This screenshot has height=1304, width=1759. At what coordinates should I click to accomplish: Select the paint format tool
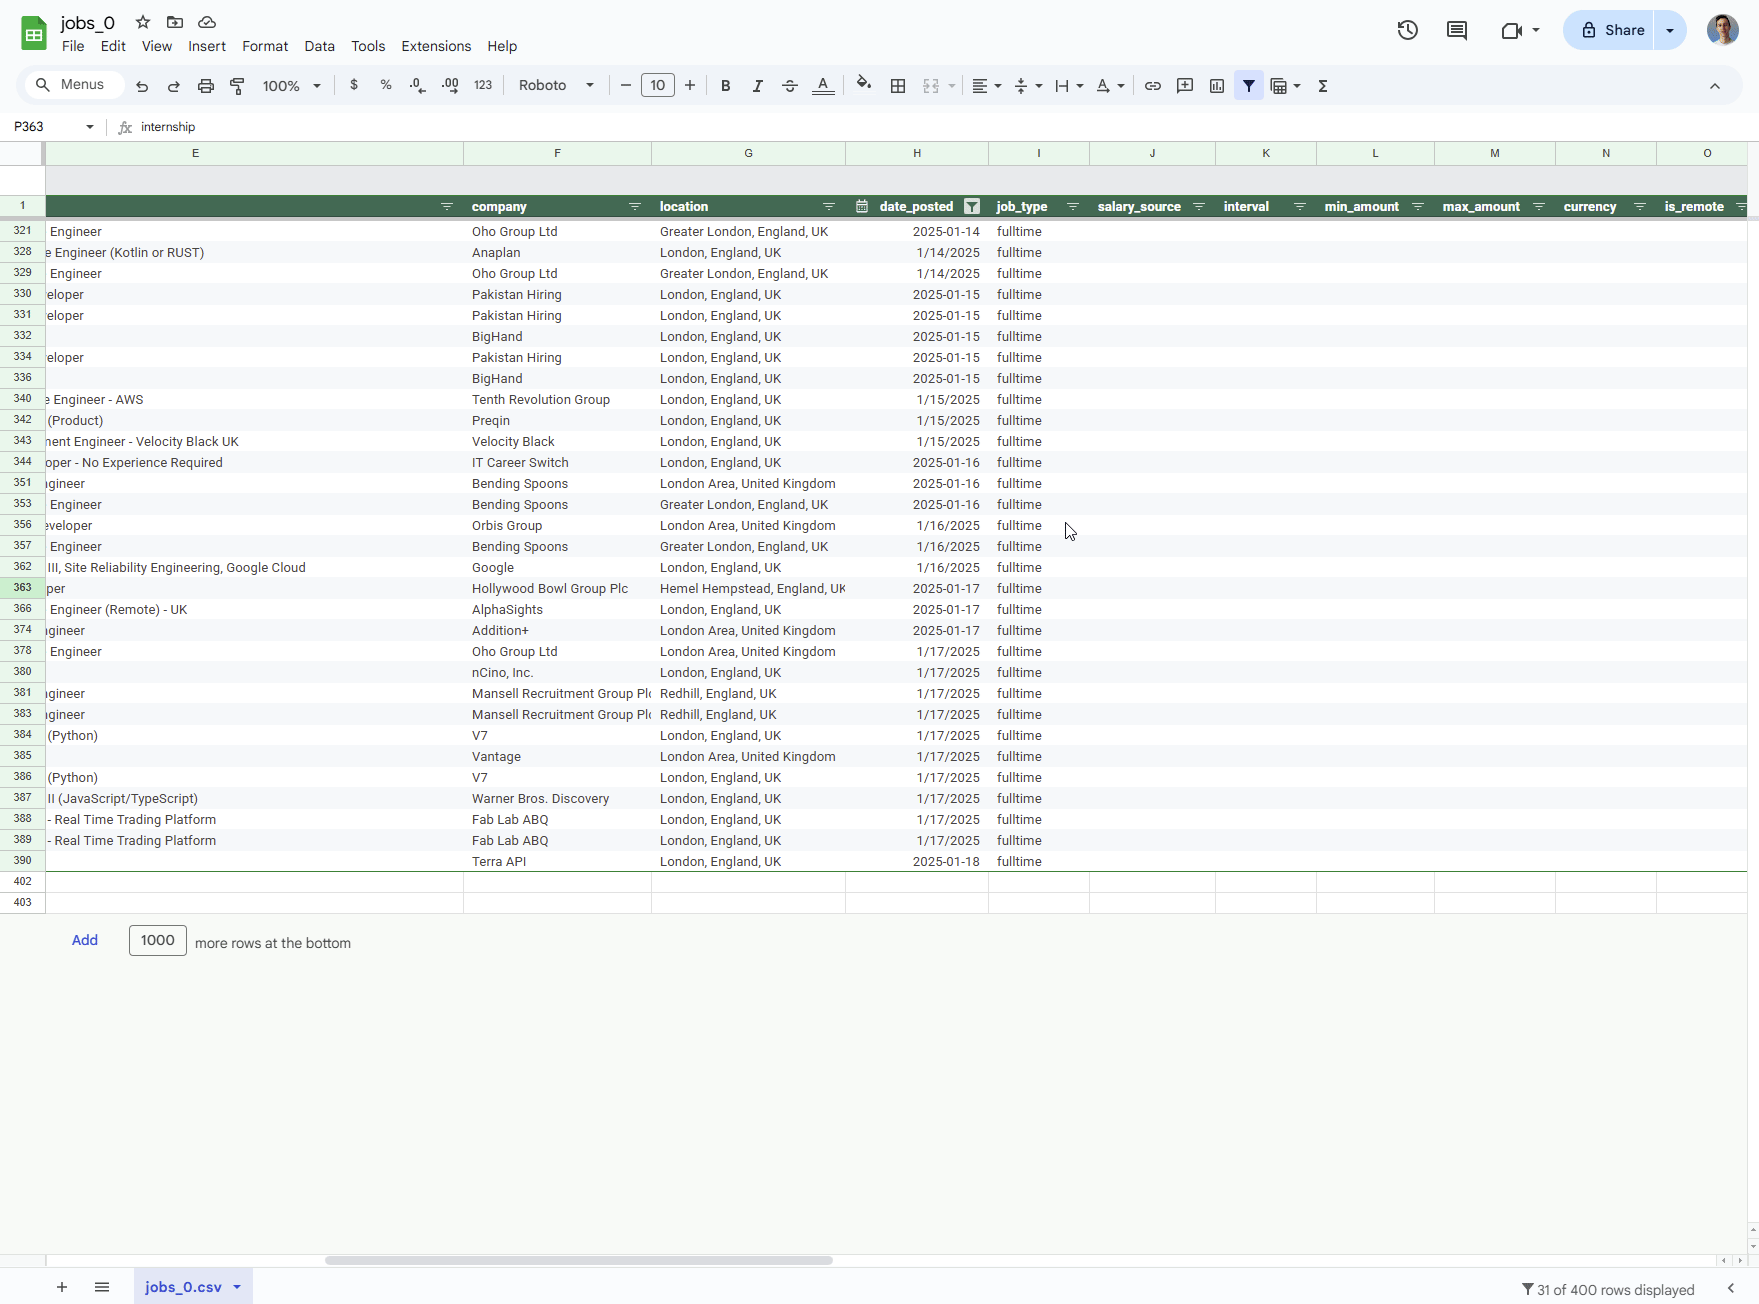pyautogui.click(x=237, y=86)
